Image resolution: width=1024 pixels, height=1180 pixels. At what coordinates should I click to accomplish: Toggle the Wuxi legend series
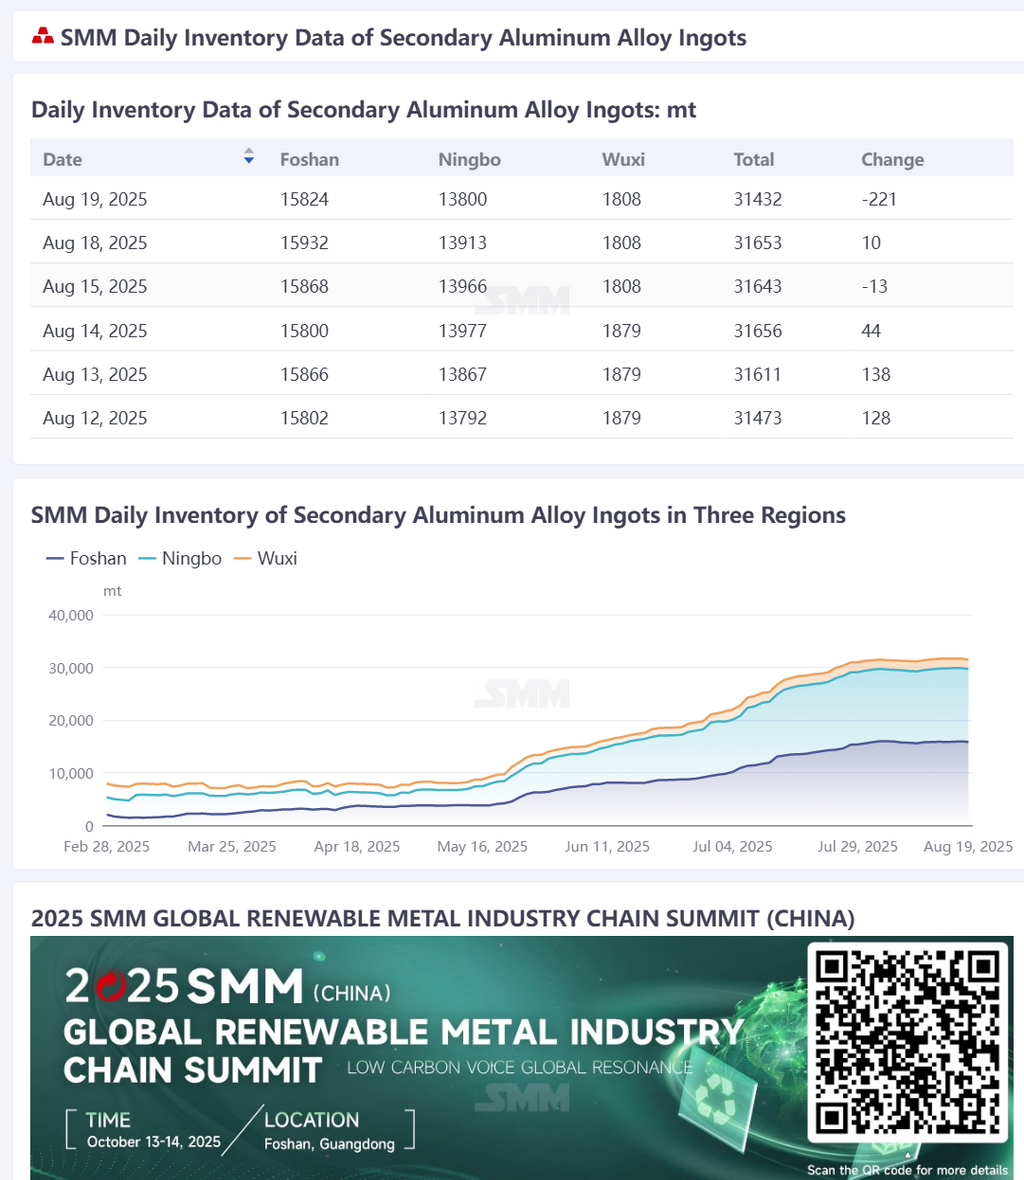[266, 558]
